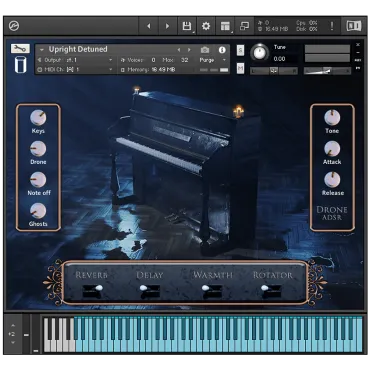Click the Keys volume knob
This screenshot has height=370, width=370.
(38, 118)
